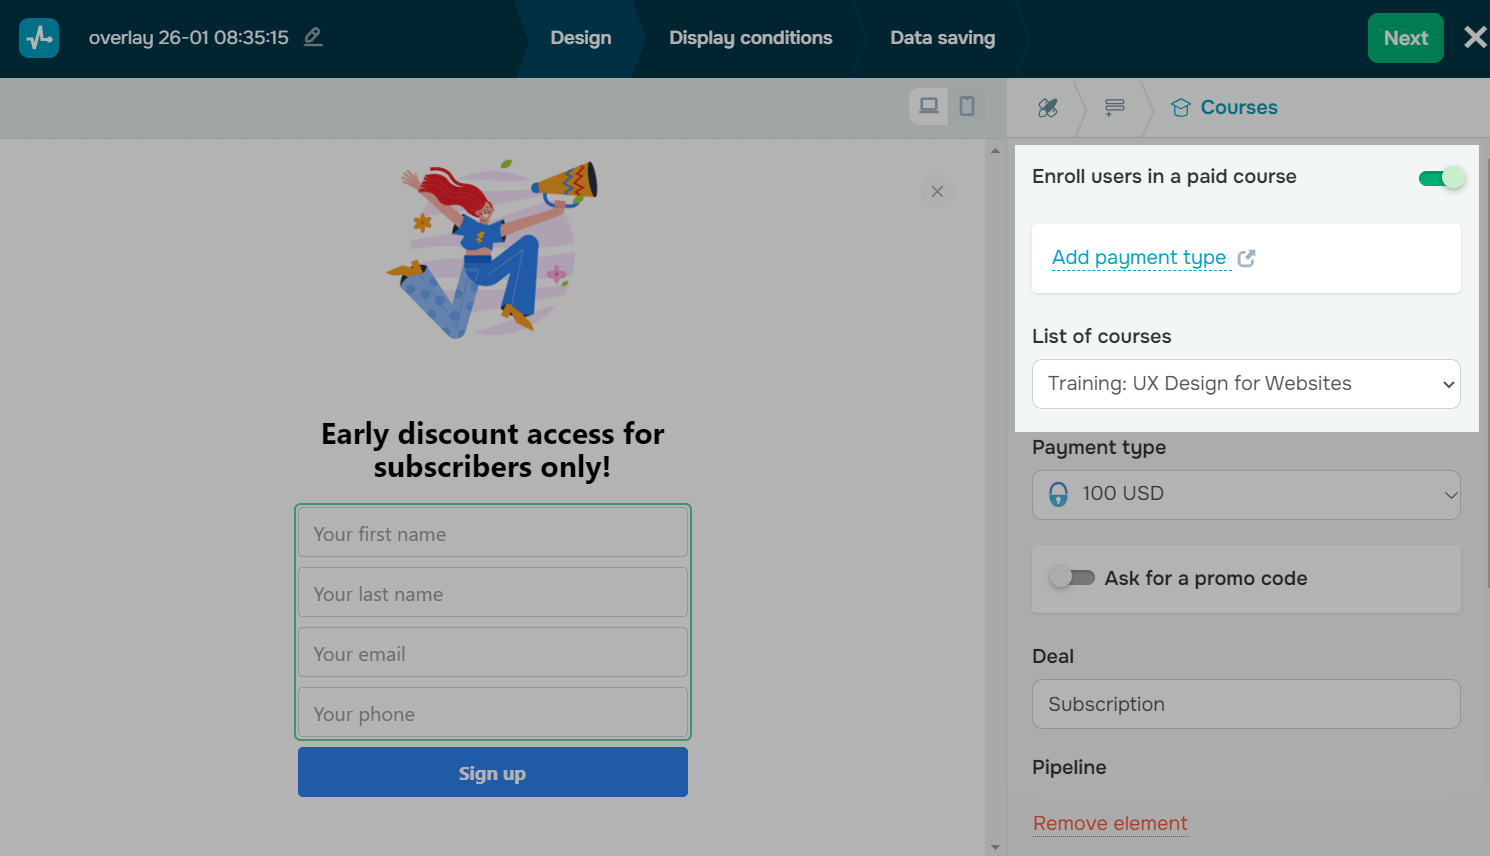Image resolution: width=1490 pixels, height=856 pixels.
Task: Expand the Payment type 100 USD dropdown
Action: 1246,494
